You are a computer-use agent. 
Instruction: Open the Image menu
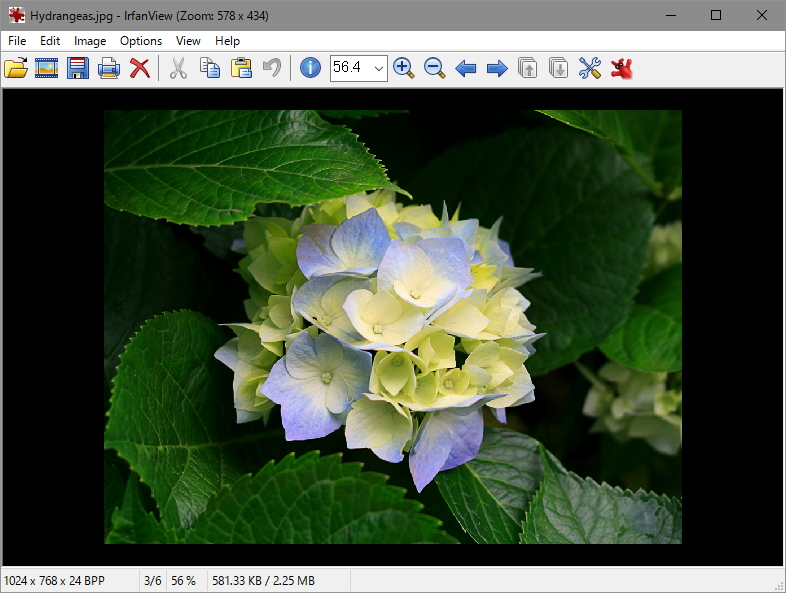pyautogui.click(x=90, y=41)
